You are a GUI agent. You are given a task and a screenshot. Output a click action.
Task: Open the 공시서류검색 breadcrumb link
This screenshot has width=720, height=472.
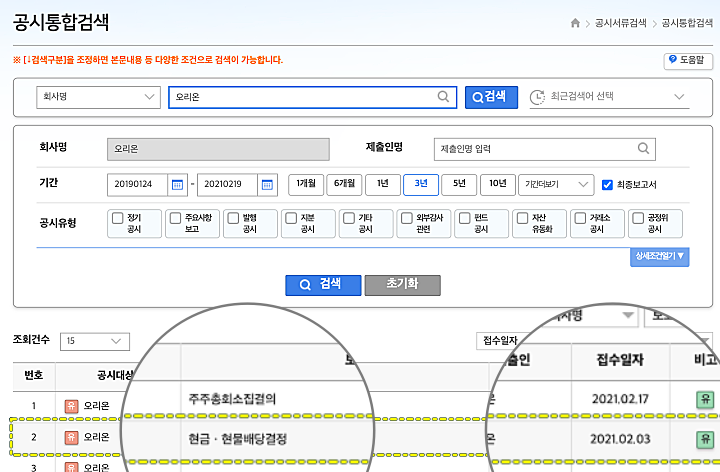point(620,23)
